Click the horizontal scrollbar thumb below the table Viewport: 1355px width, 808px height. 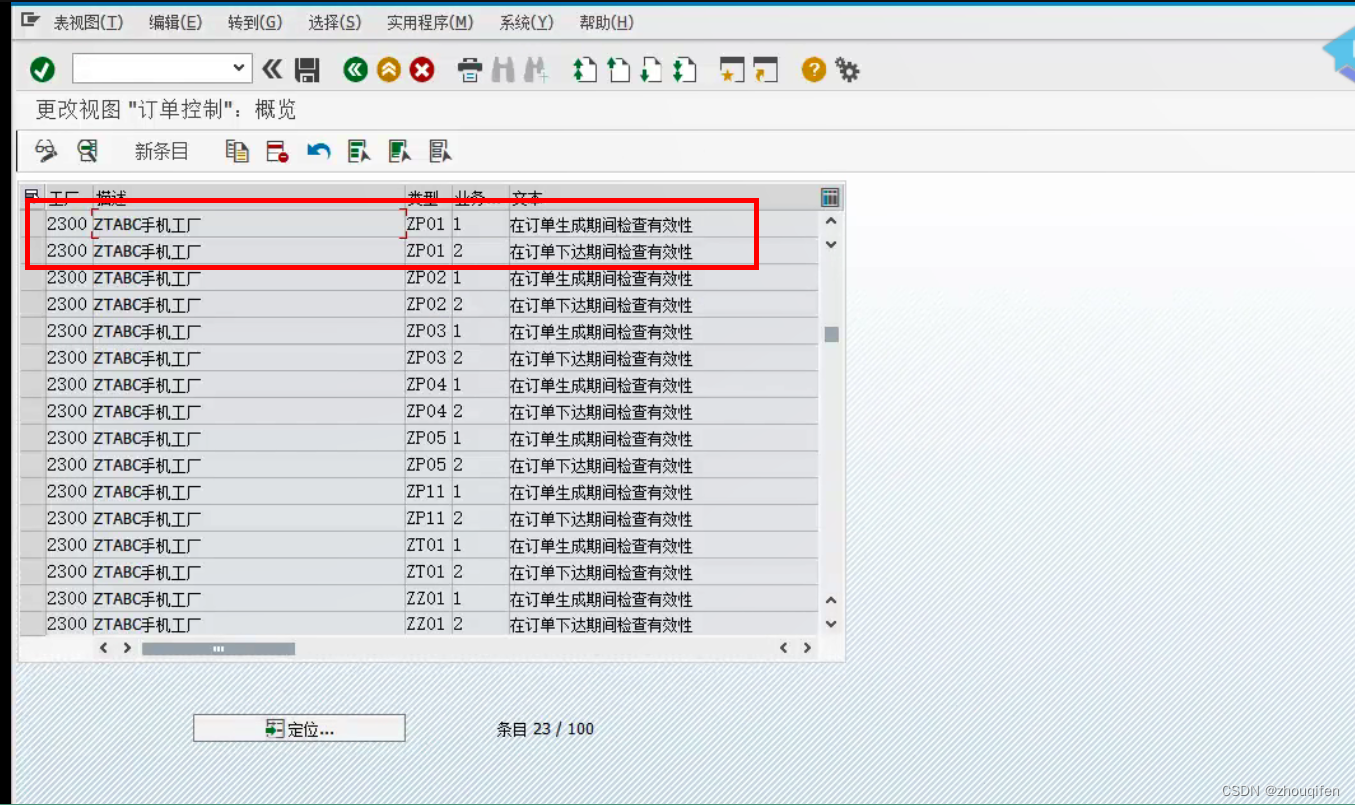tap(218, 649)
